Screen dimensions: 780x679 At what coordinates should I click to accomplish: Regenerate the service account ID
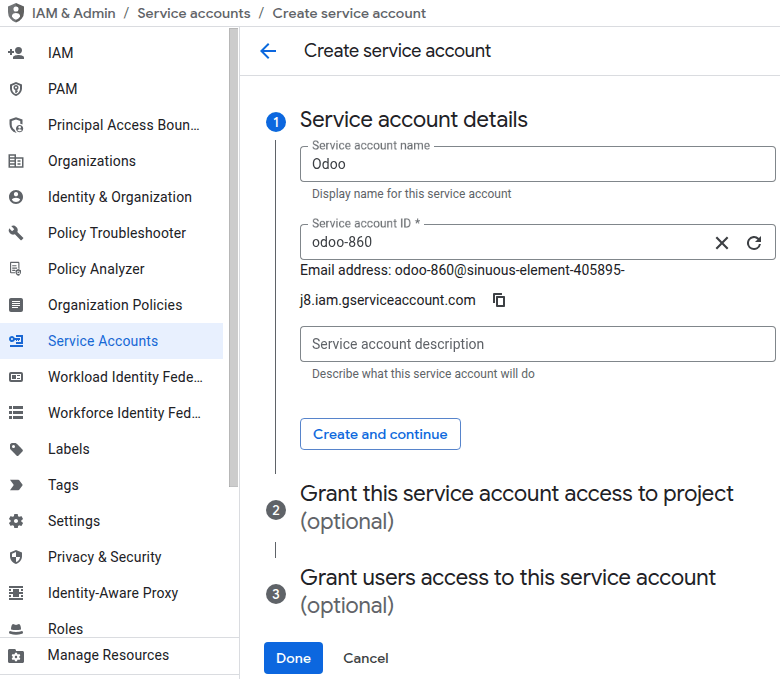point(755,243)
